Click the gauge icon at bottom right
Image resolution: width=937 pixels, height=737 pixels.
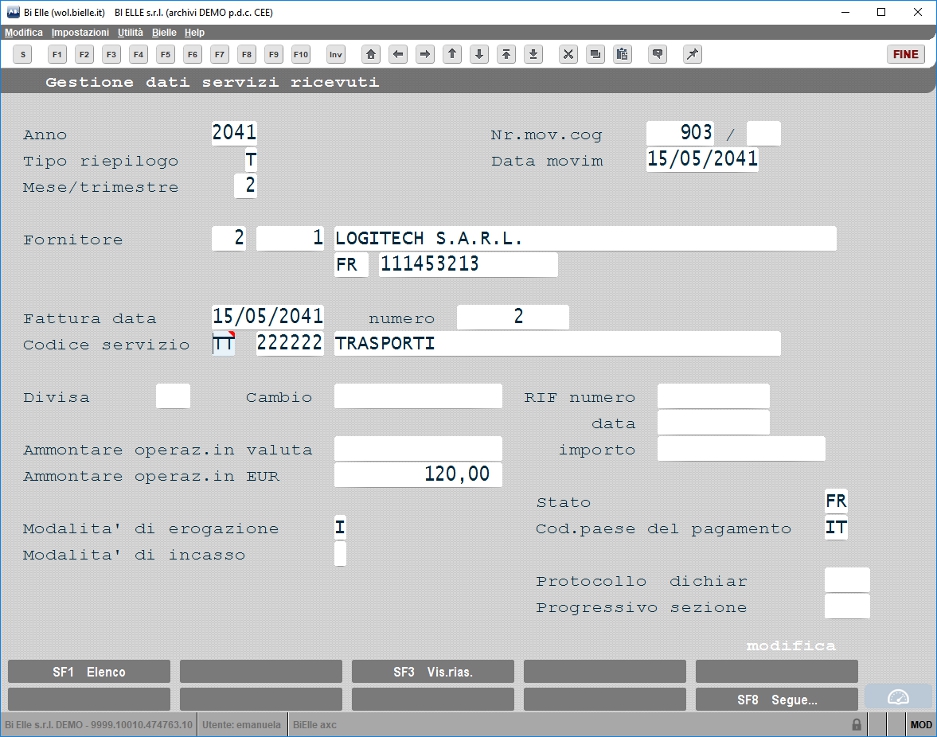tap(898, 697)
